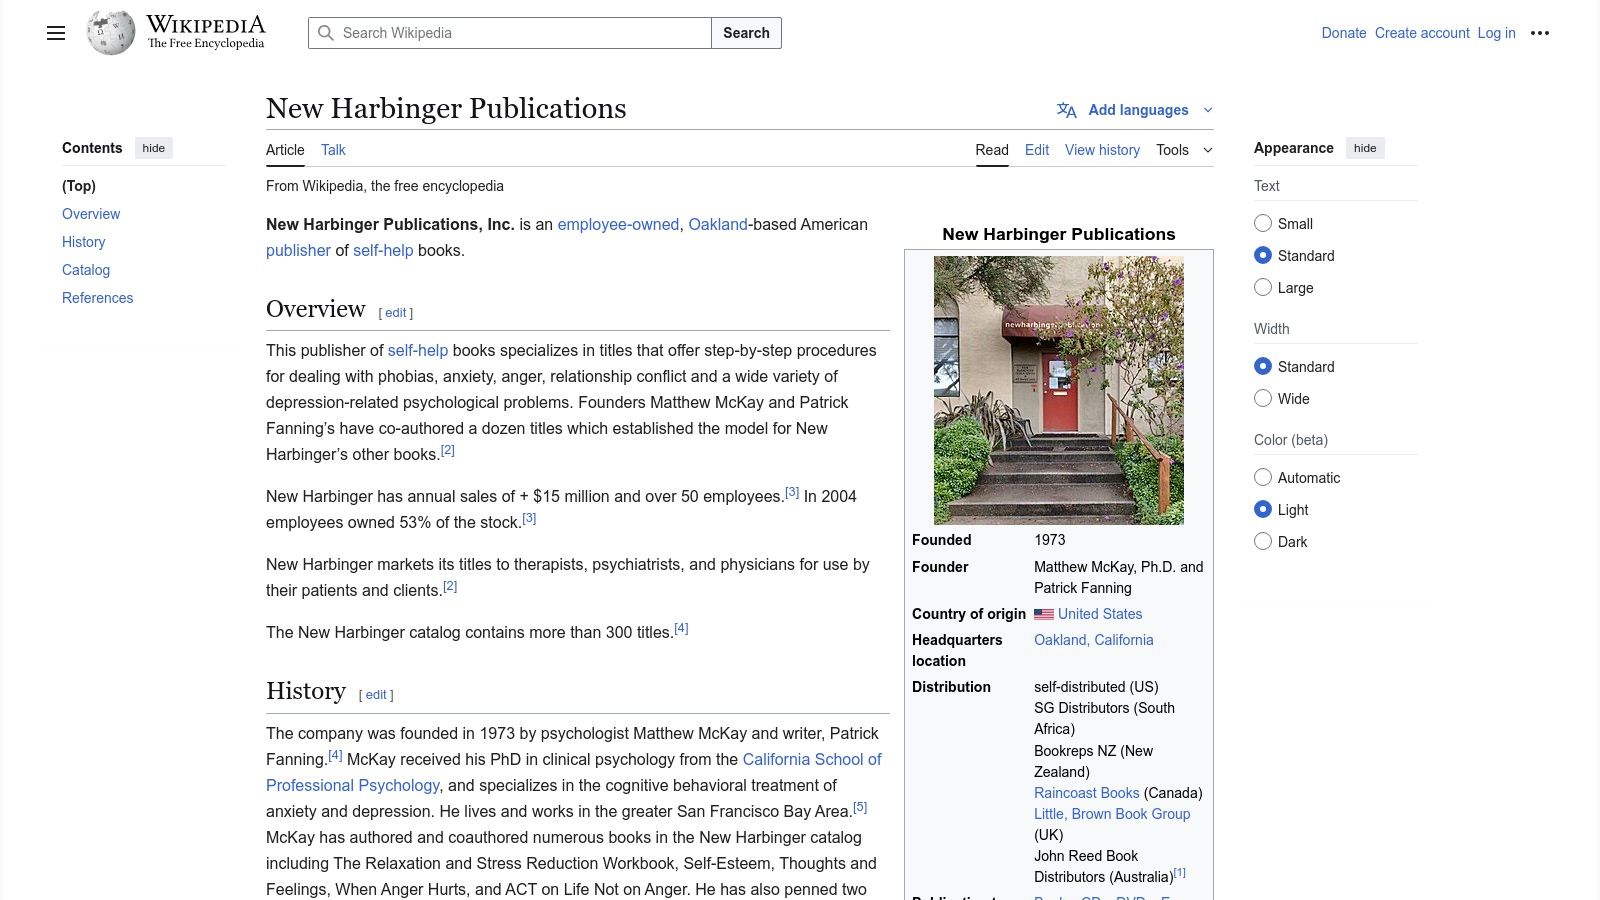Click the translate languages icon
Viewport: 1600px width, 900px height.
1067,110
